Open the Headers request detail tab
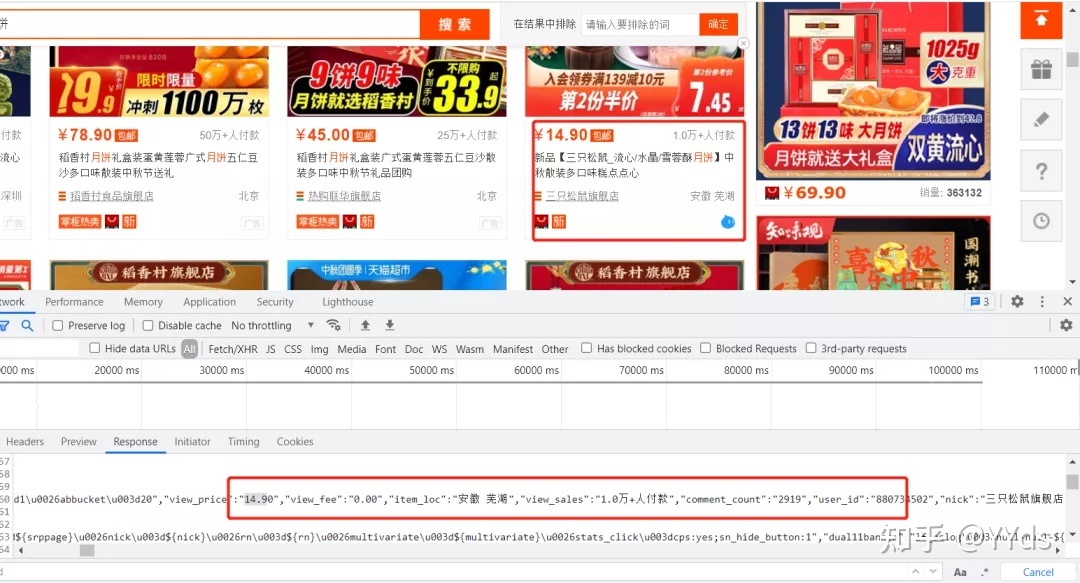The width and height of the screenshot is (1080, 583). tap(25, 442)
